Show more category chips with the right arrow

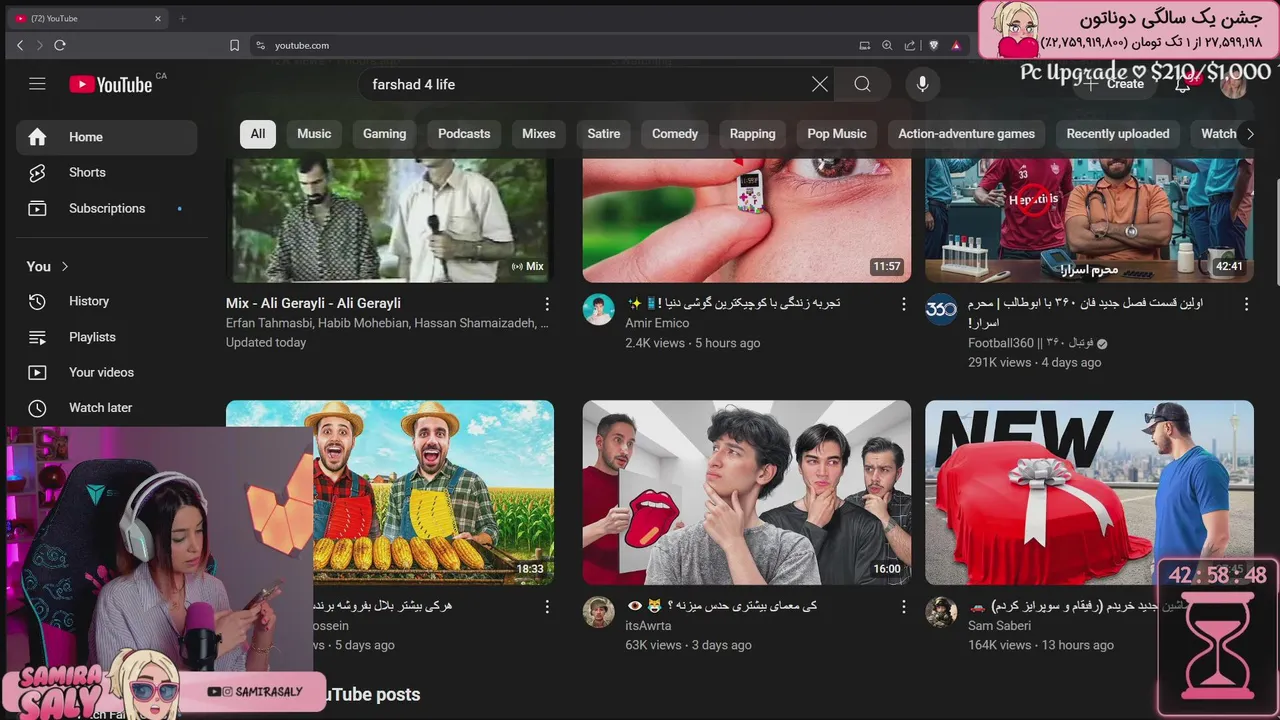coord(1249,133)
